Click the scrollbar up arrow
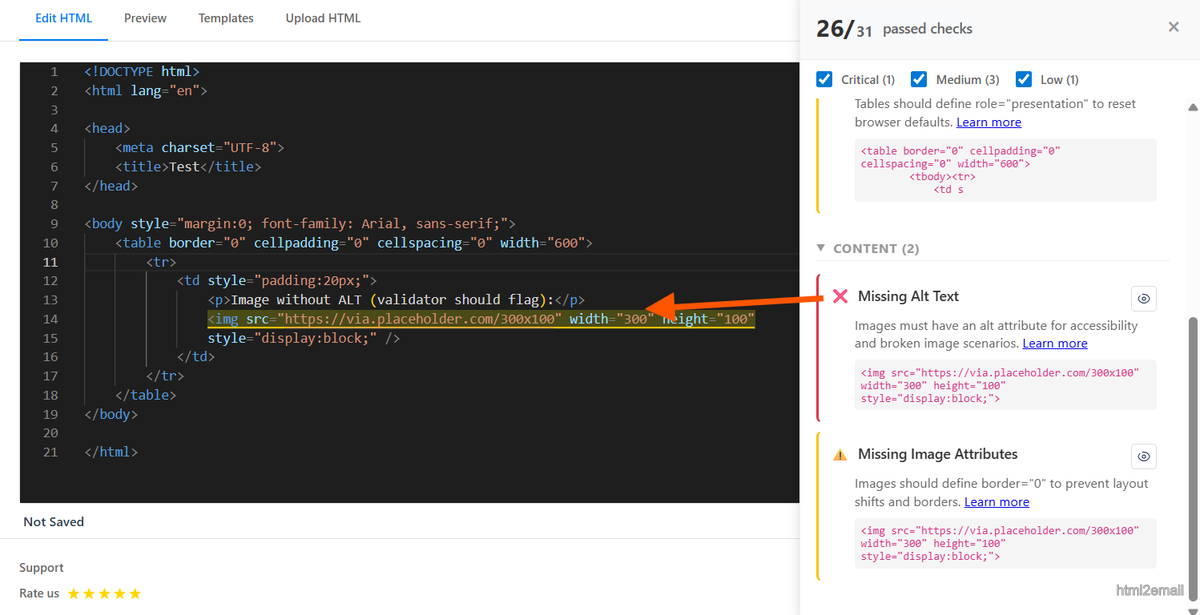This screenshot has width=1200, height=615. [1192, 106]
